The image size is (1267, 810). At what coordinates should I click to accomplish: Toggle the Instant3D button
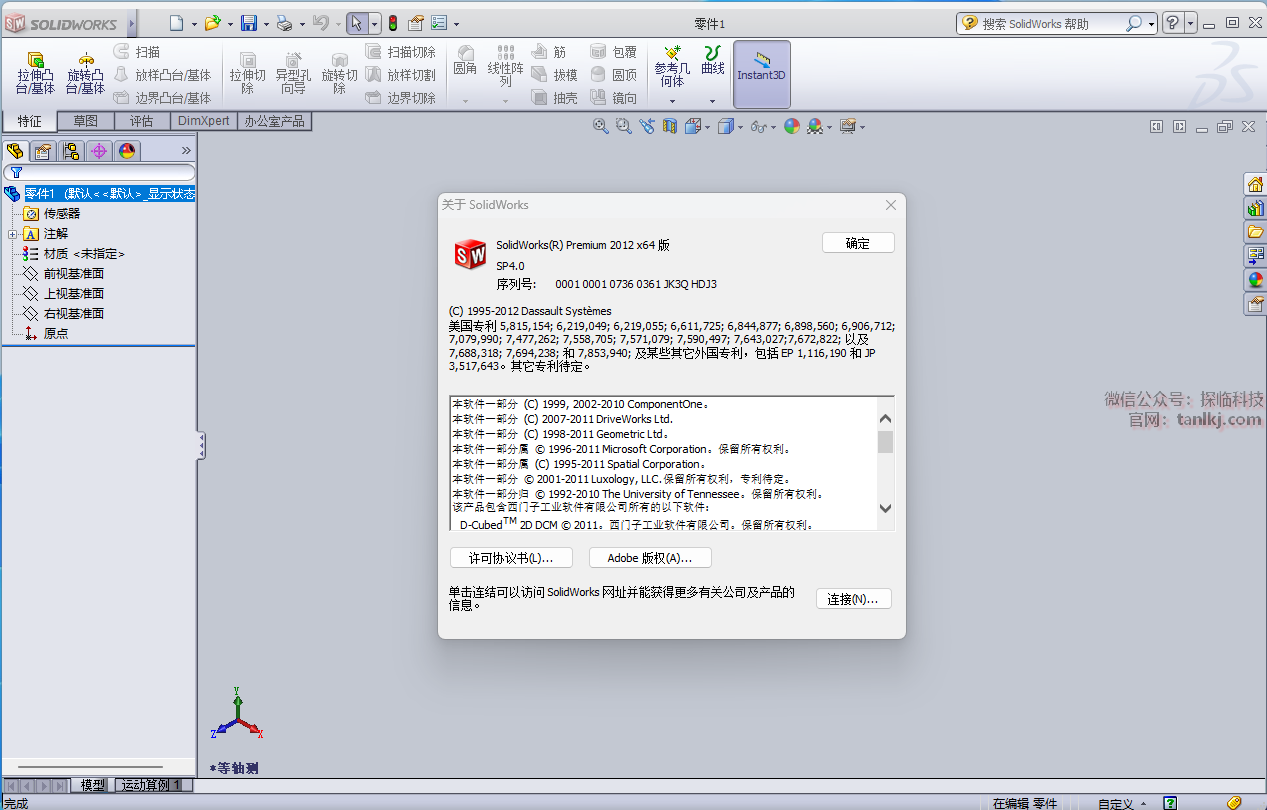pos(762,75)
